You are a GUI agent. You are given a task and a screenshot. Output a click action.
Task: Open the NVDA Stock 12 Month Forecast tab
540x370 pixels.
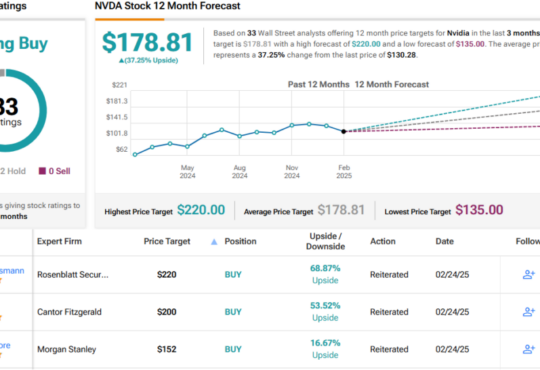[x=167, y=6]
